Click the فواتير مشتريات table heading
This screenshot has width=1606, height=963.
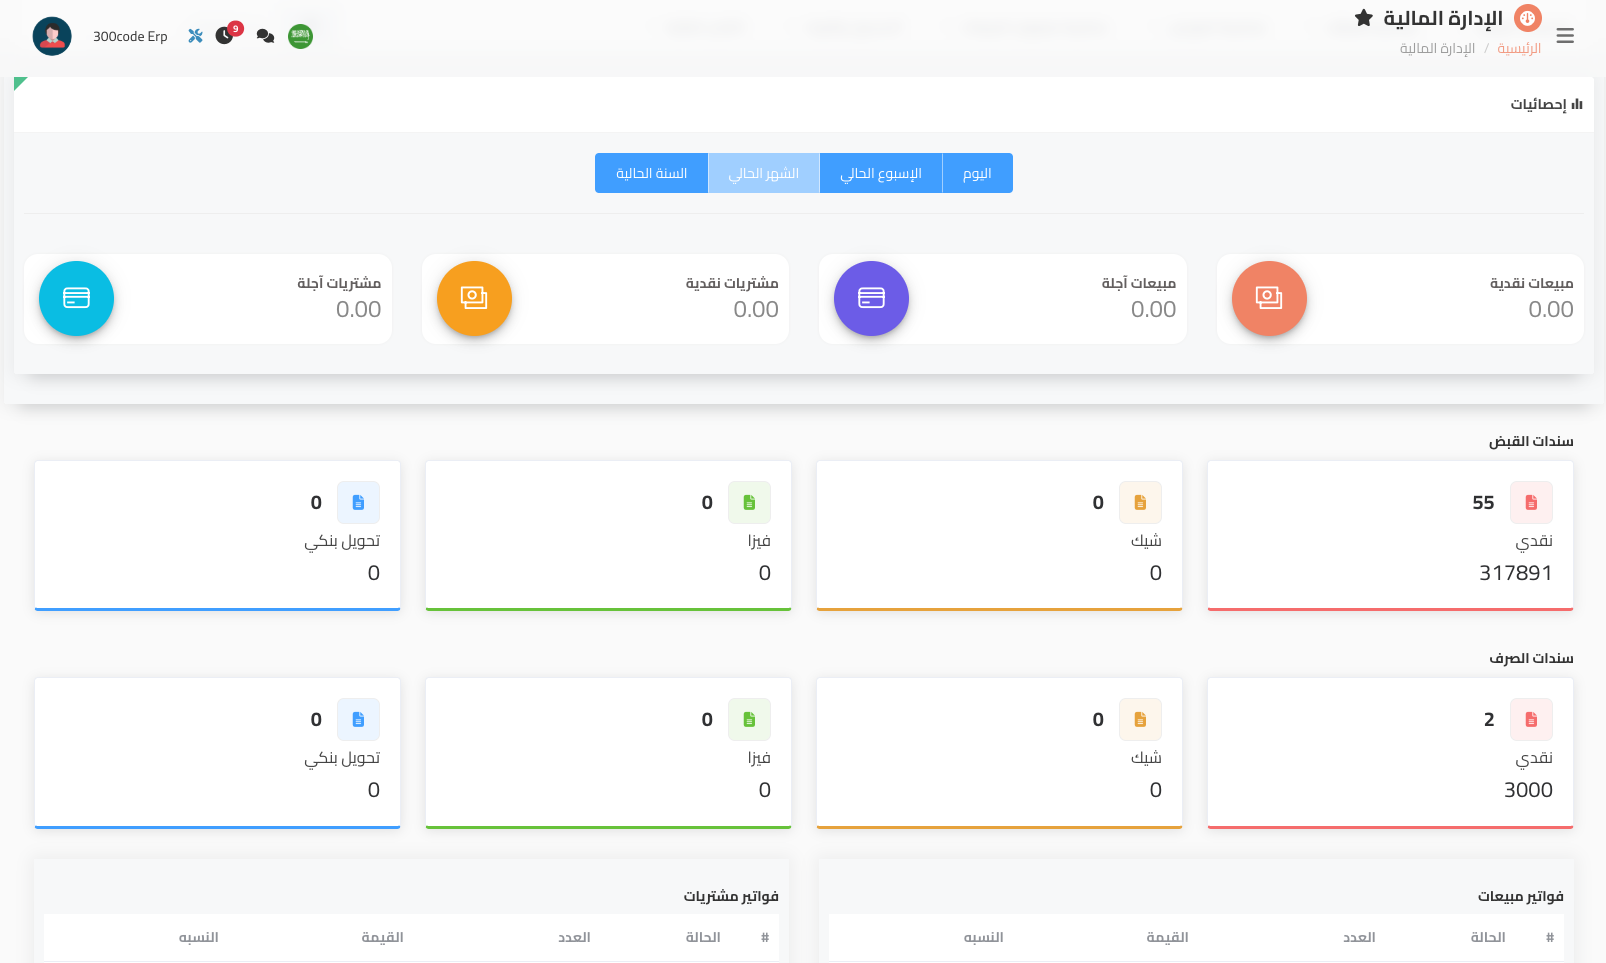point(731,896)
